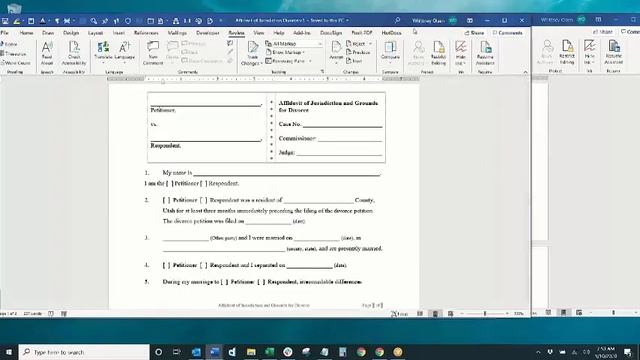The width and height of the screenshot is (640, 360).
Task: Click the Cortana circle taskbar icon
Action: coord(158,352)
